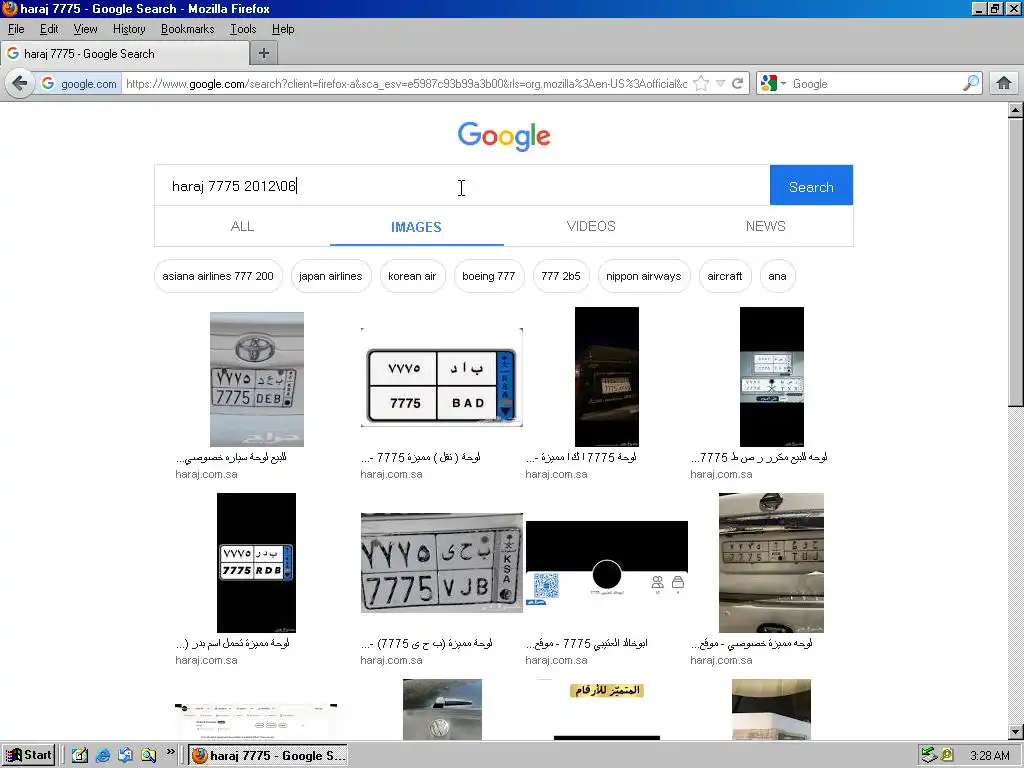1024x768 pixels.
Task: Click the network tray icon with monitors
Action: pyautogui.click(x=929, y=755)
